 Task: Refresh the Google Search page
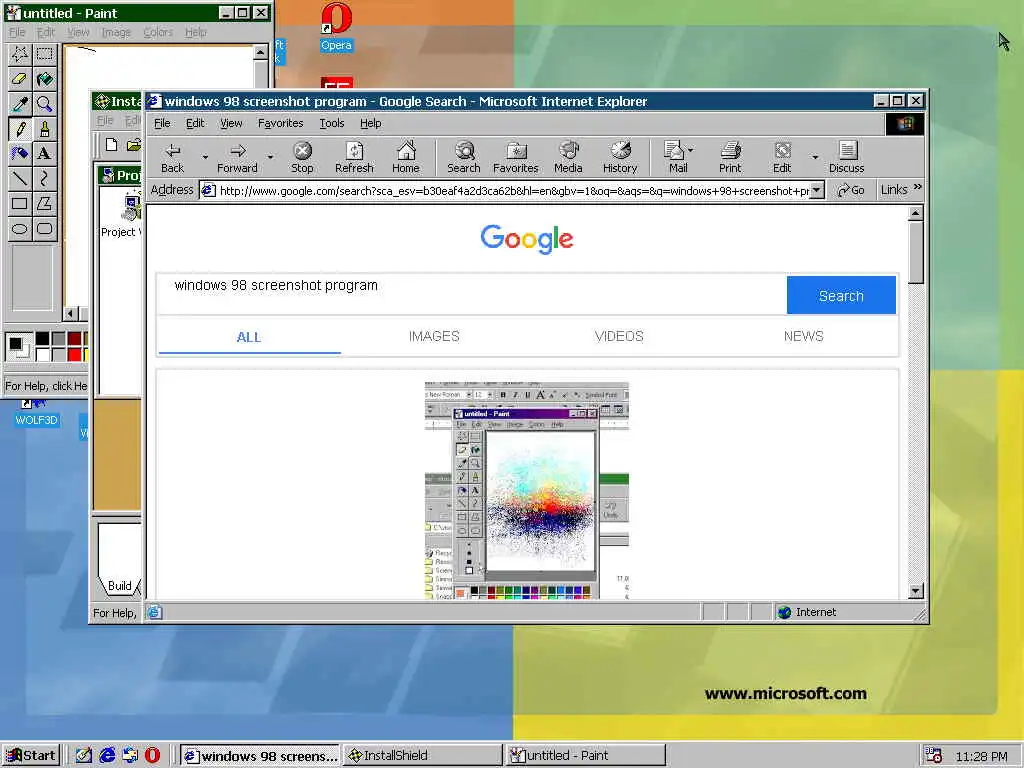(x=354, y=157)
